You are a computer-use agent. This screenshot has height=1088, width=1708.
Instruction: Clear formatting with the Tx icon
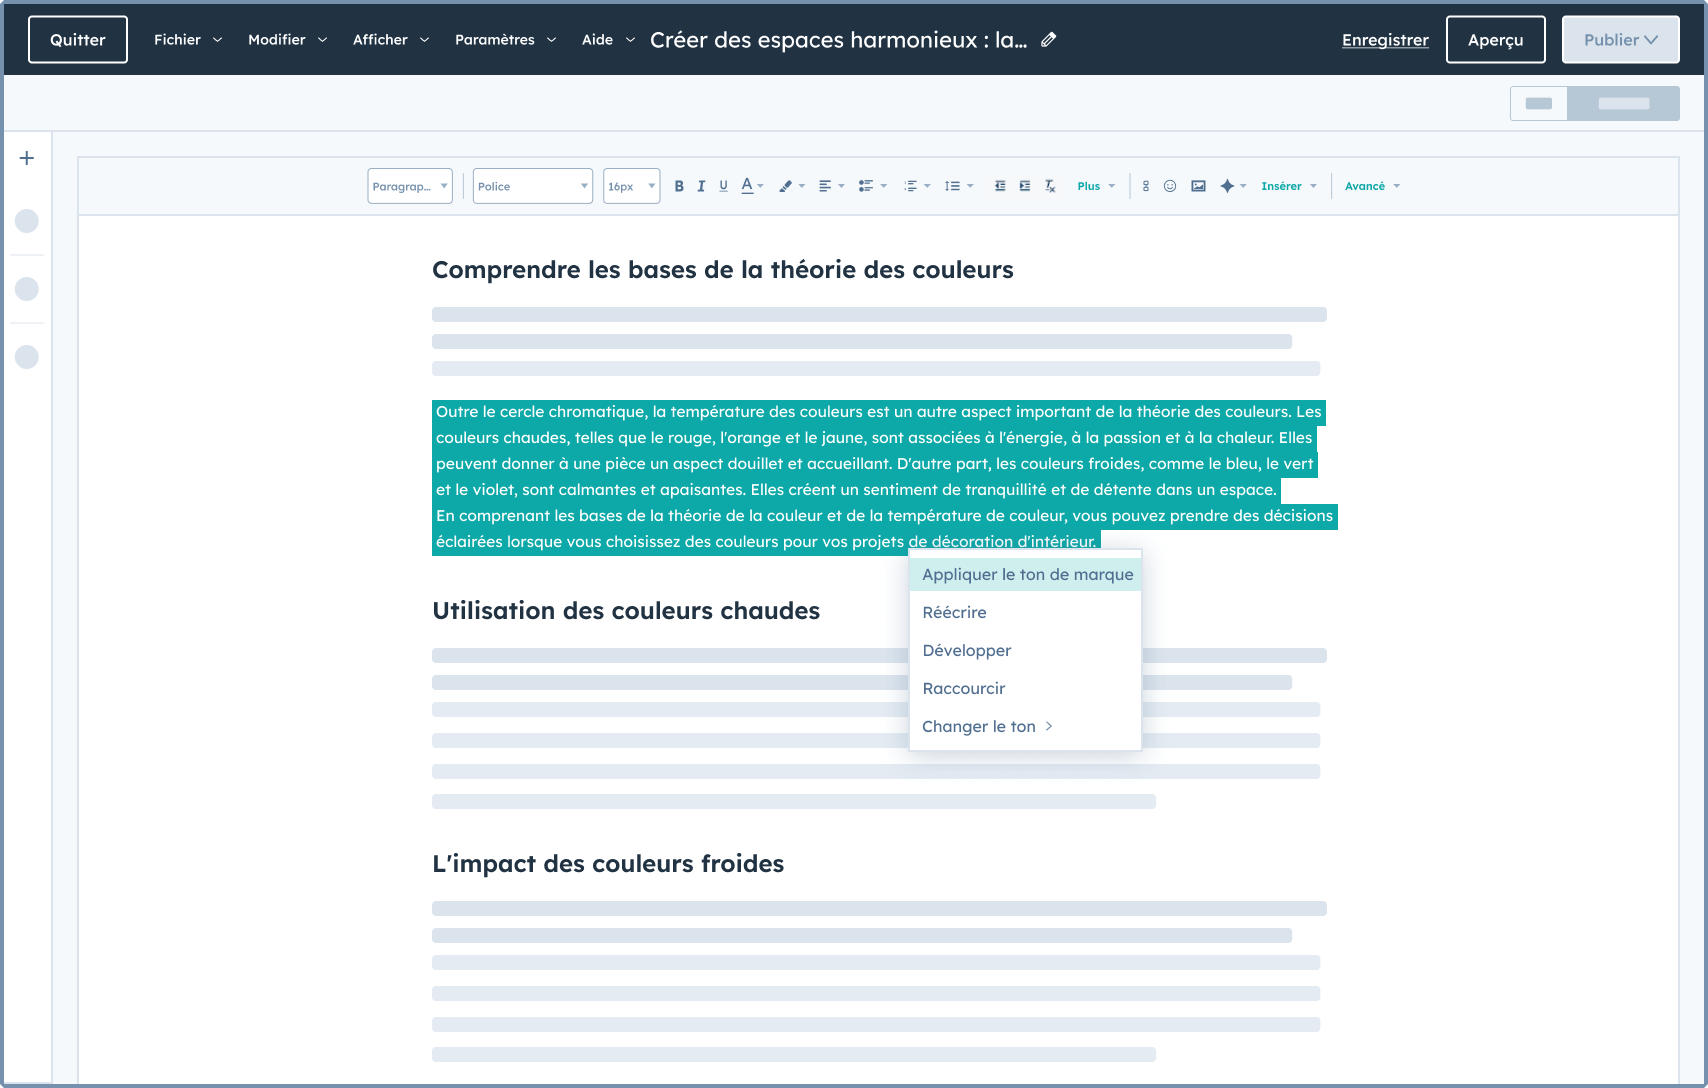point(1050,186)
